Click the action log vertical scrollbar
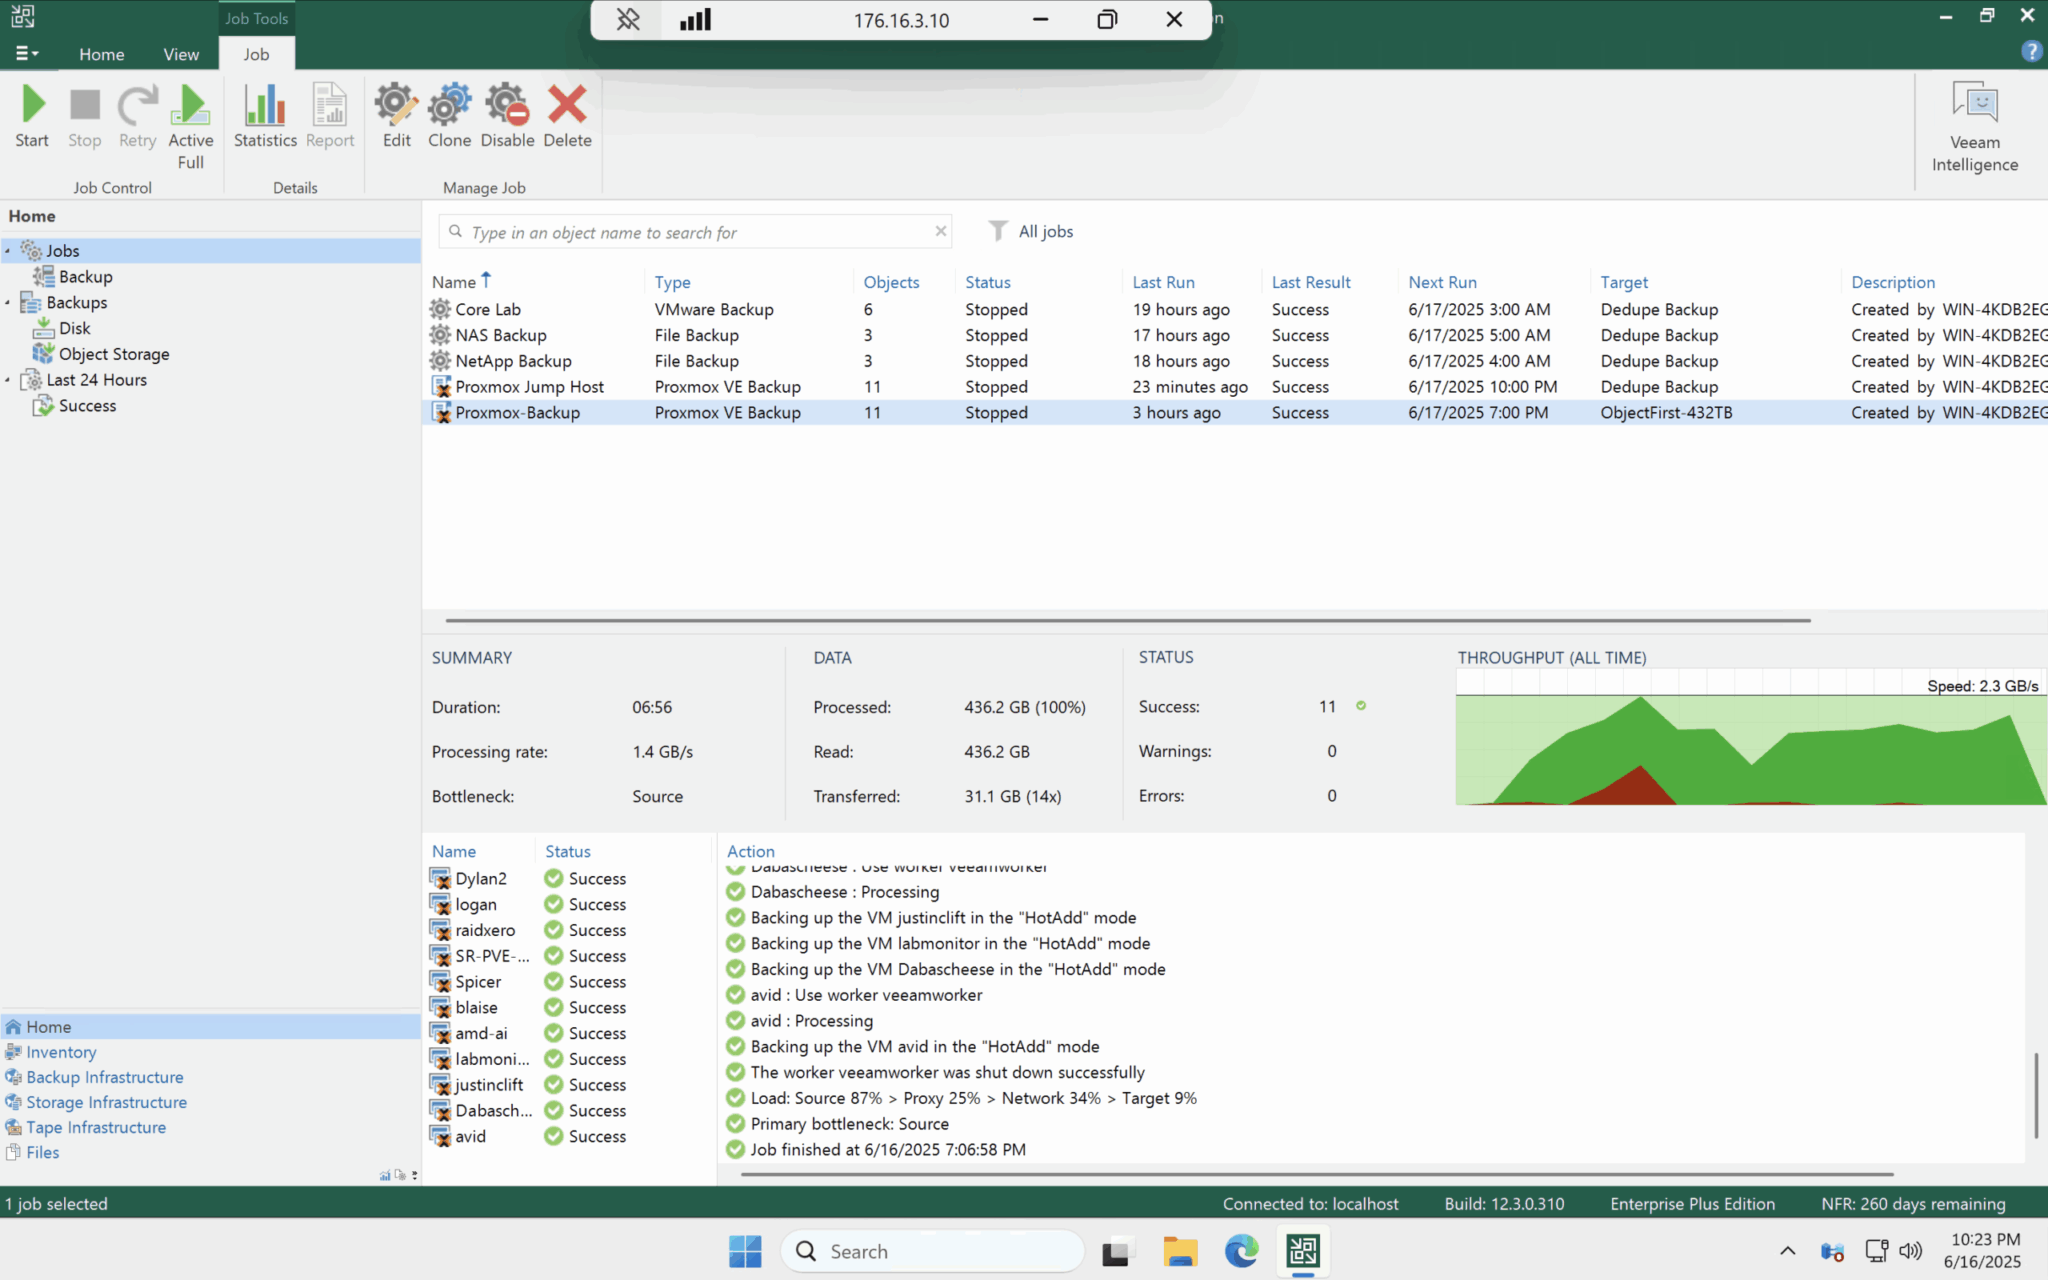This screenshot has height=1280, width=2048. (2036, 1095)
